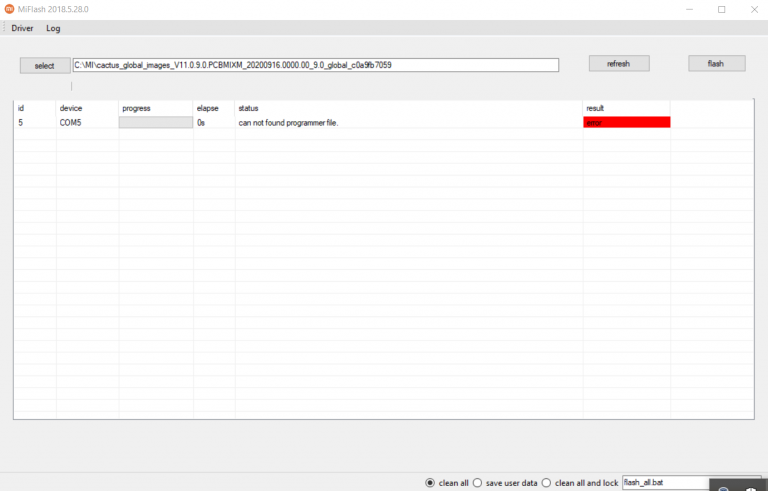This screenshot has width=768, height=491.
Task: Click the red error result cell
Action: coord(626,123)
